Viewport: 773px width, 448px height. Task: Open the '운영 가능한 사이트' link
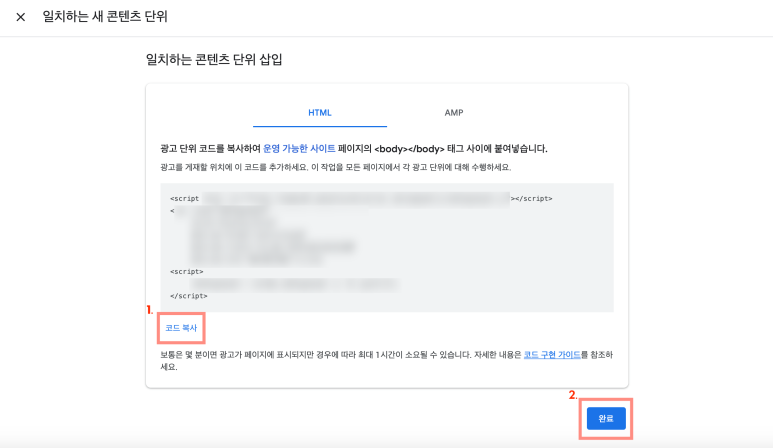pos(299,148)
